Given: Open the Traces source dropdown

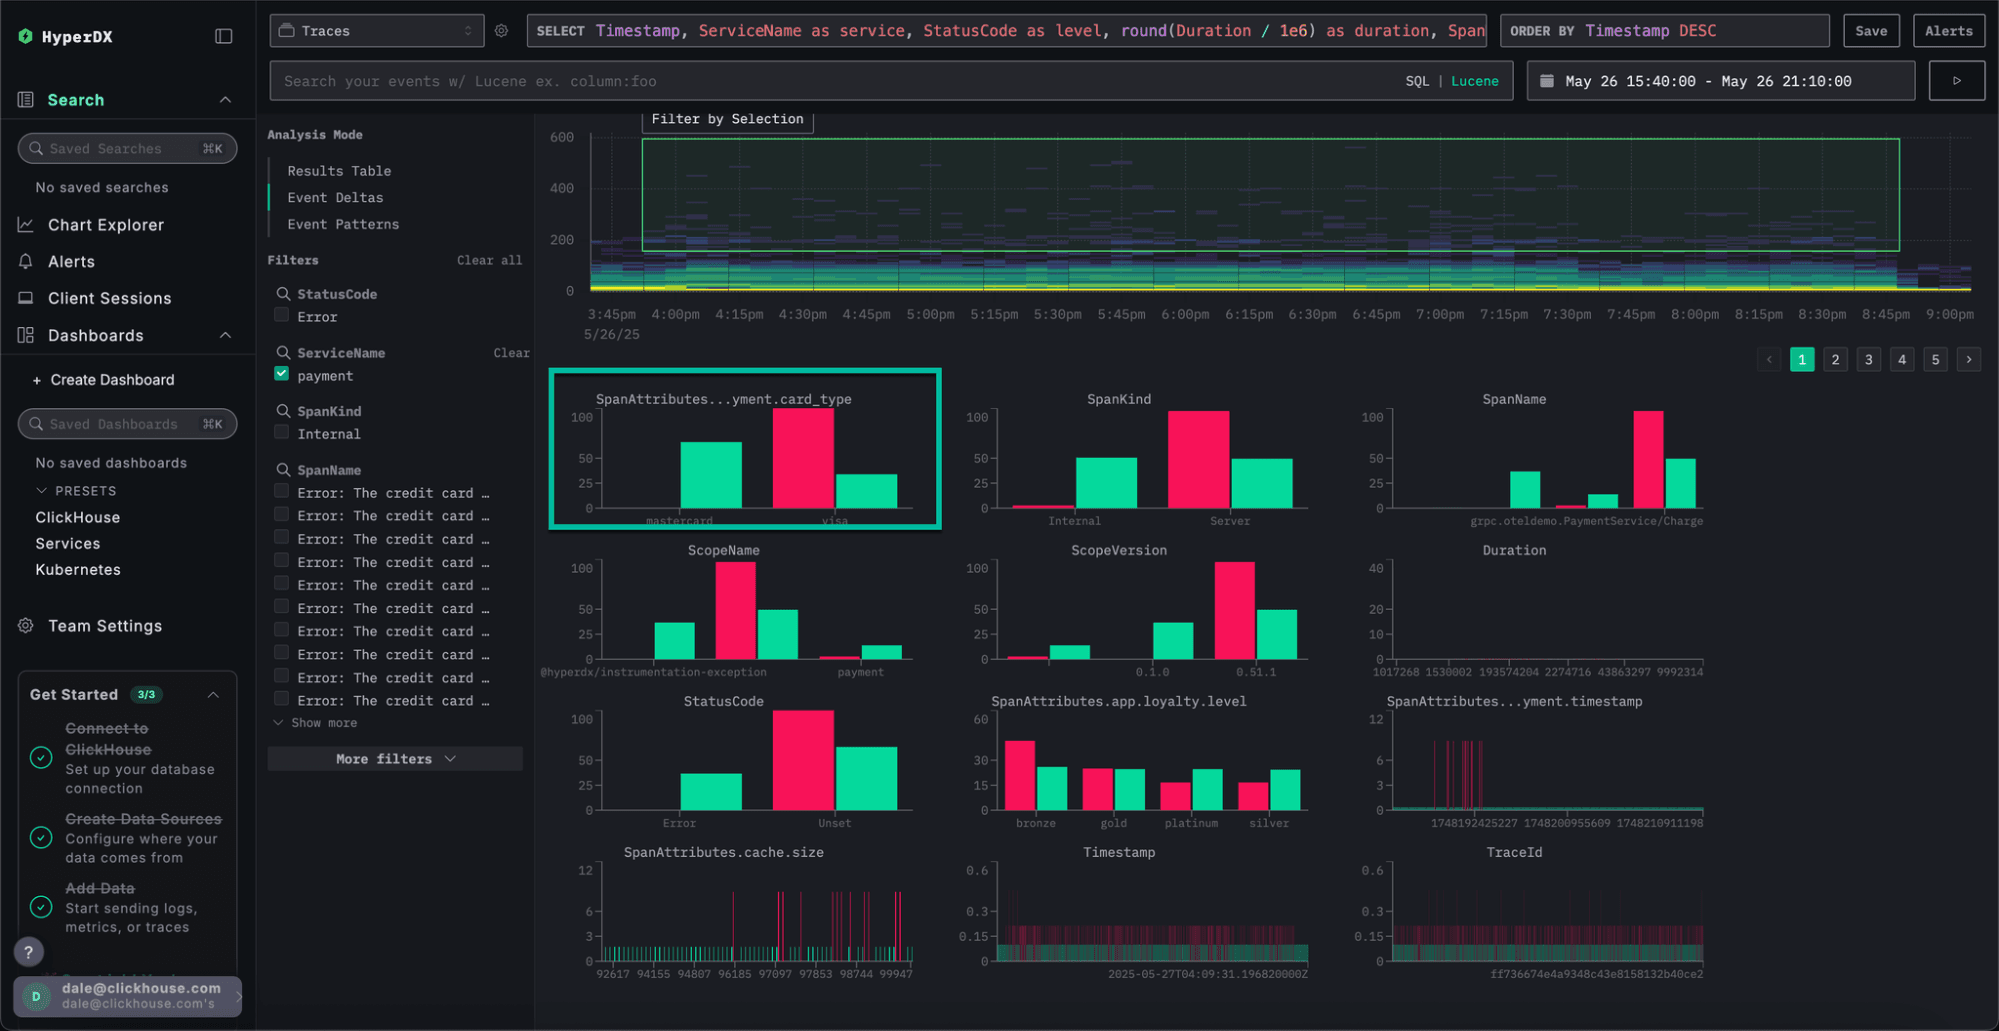Looking at the screenshot, I should [376, 30].
